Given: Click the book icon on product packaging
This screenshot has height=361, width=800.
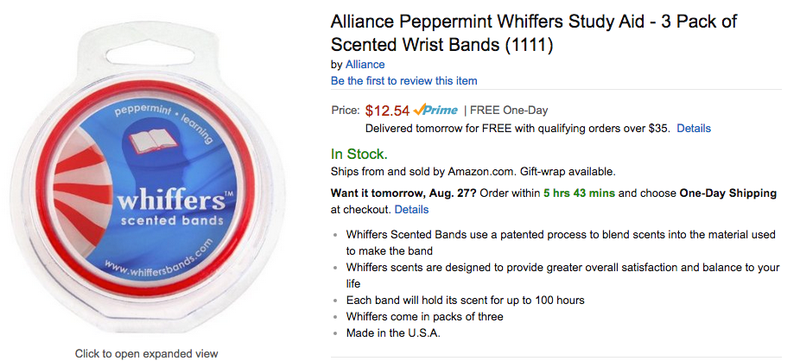Looking at the screenshot, I should 151,142.
